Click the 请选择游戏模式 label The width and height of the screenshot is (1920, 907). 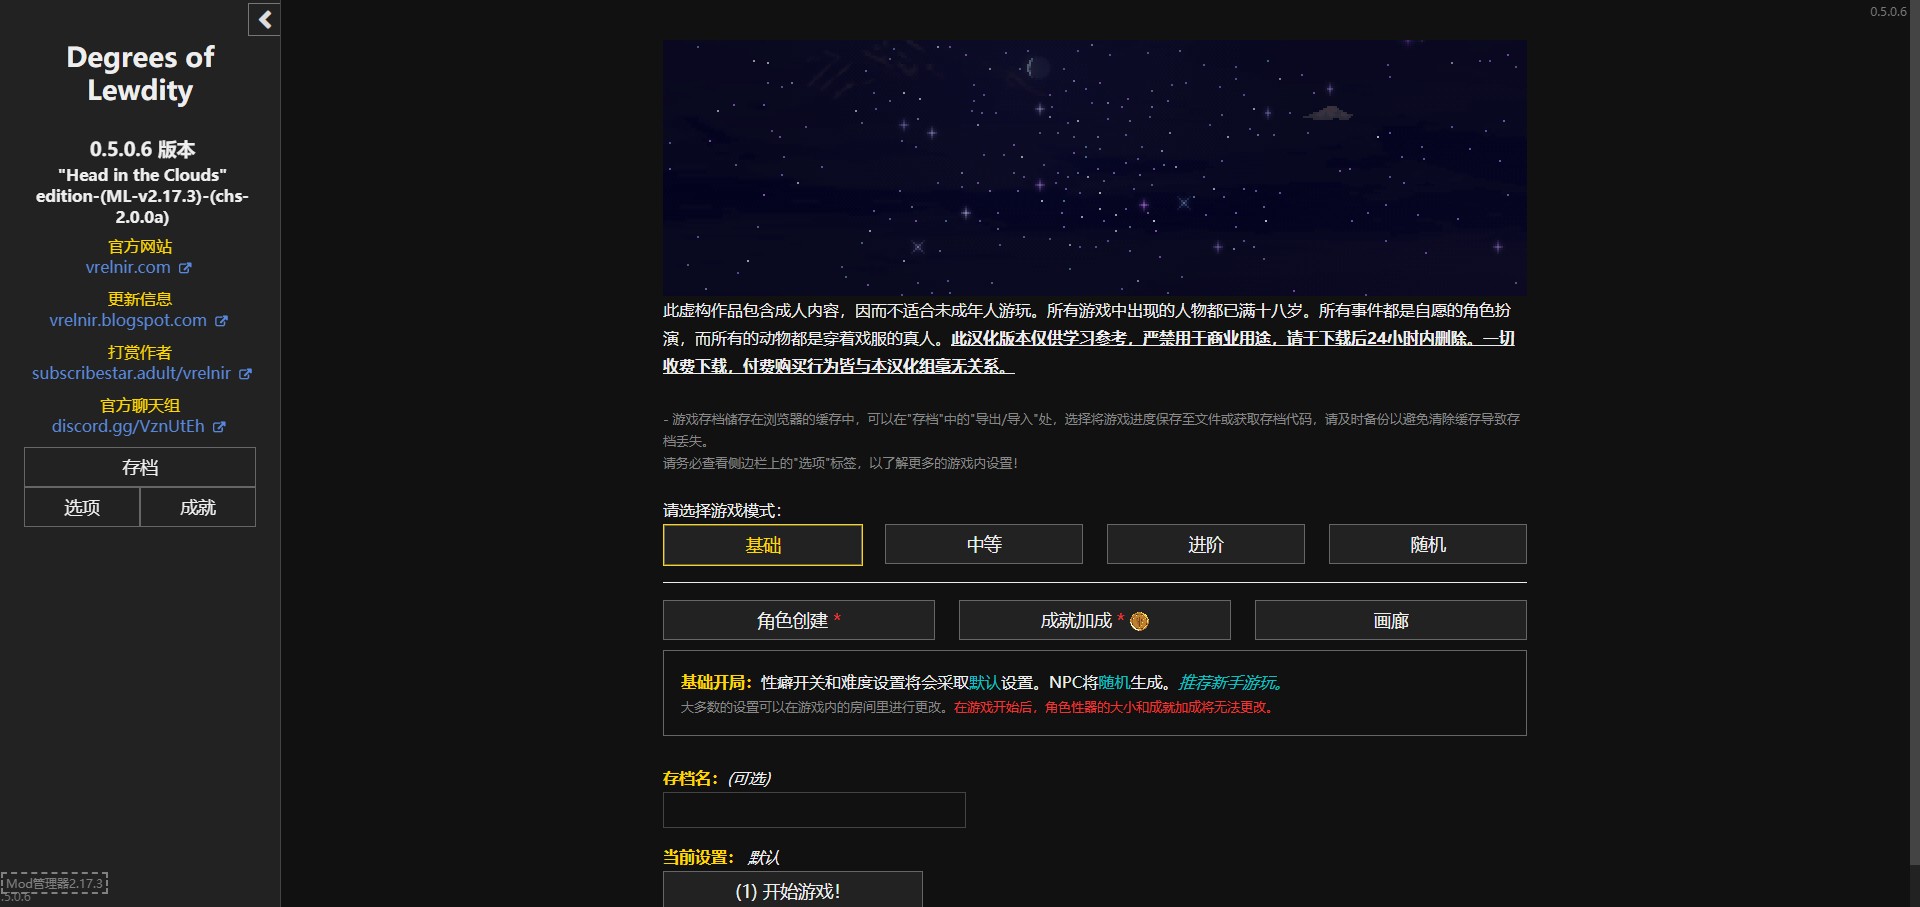point(722,510)
